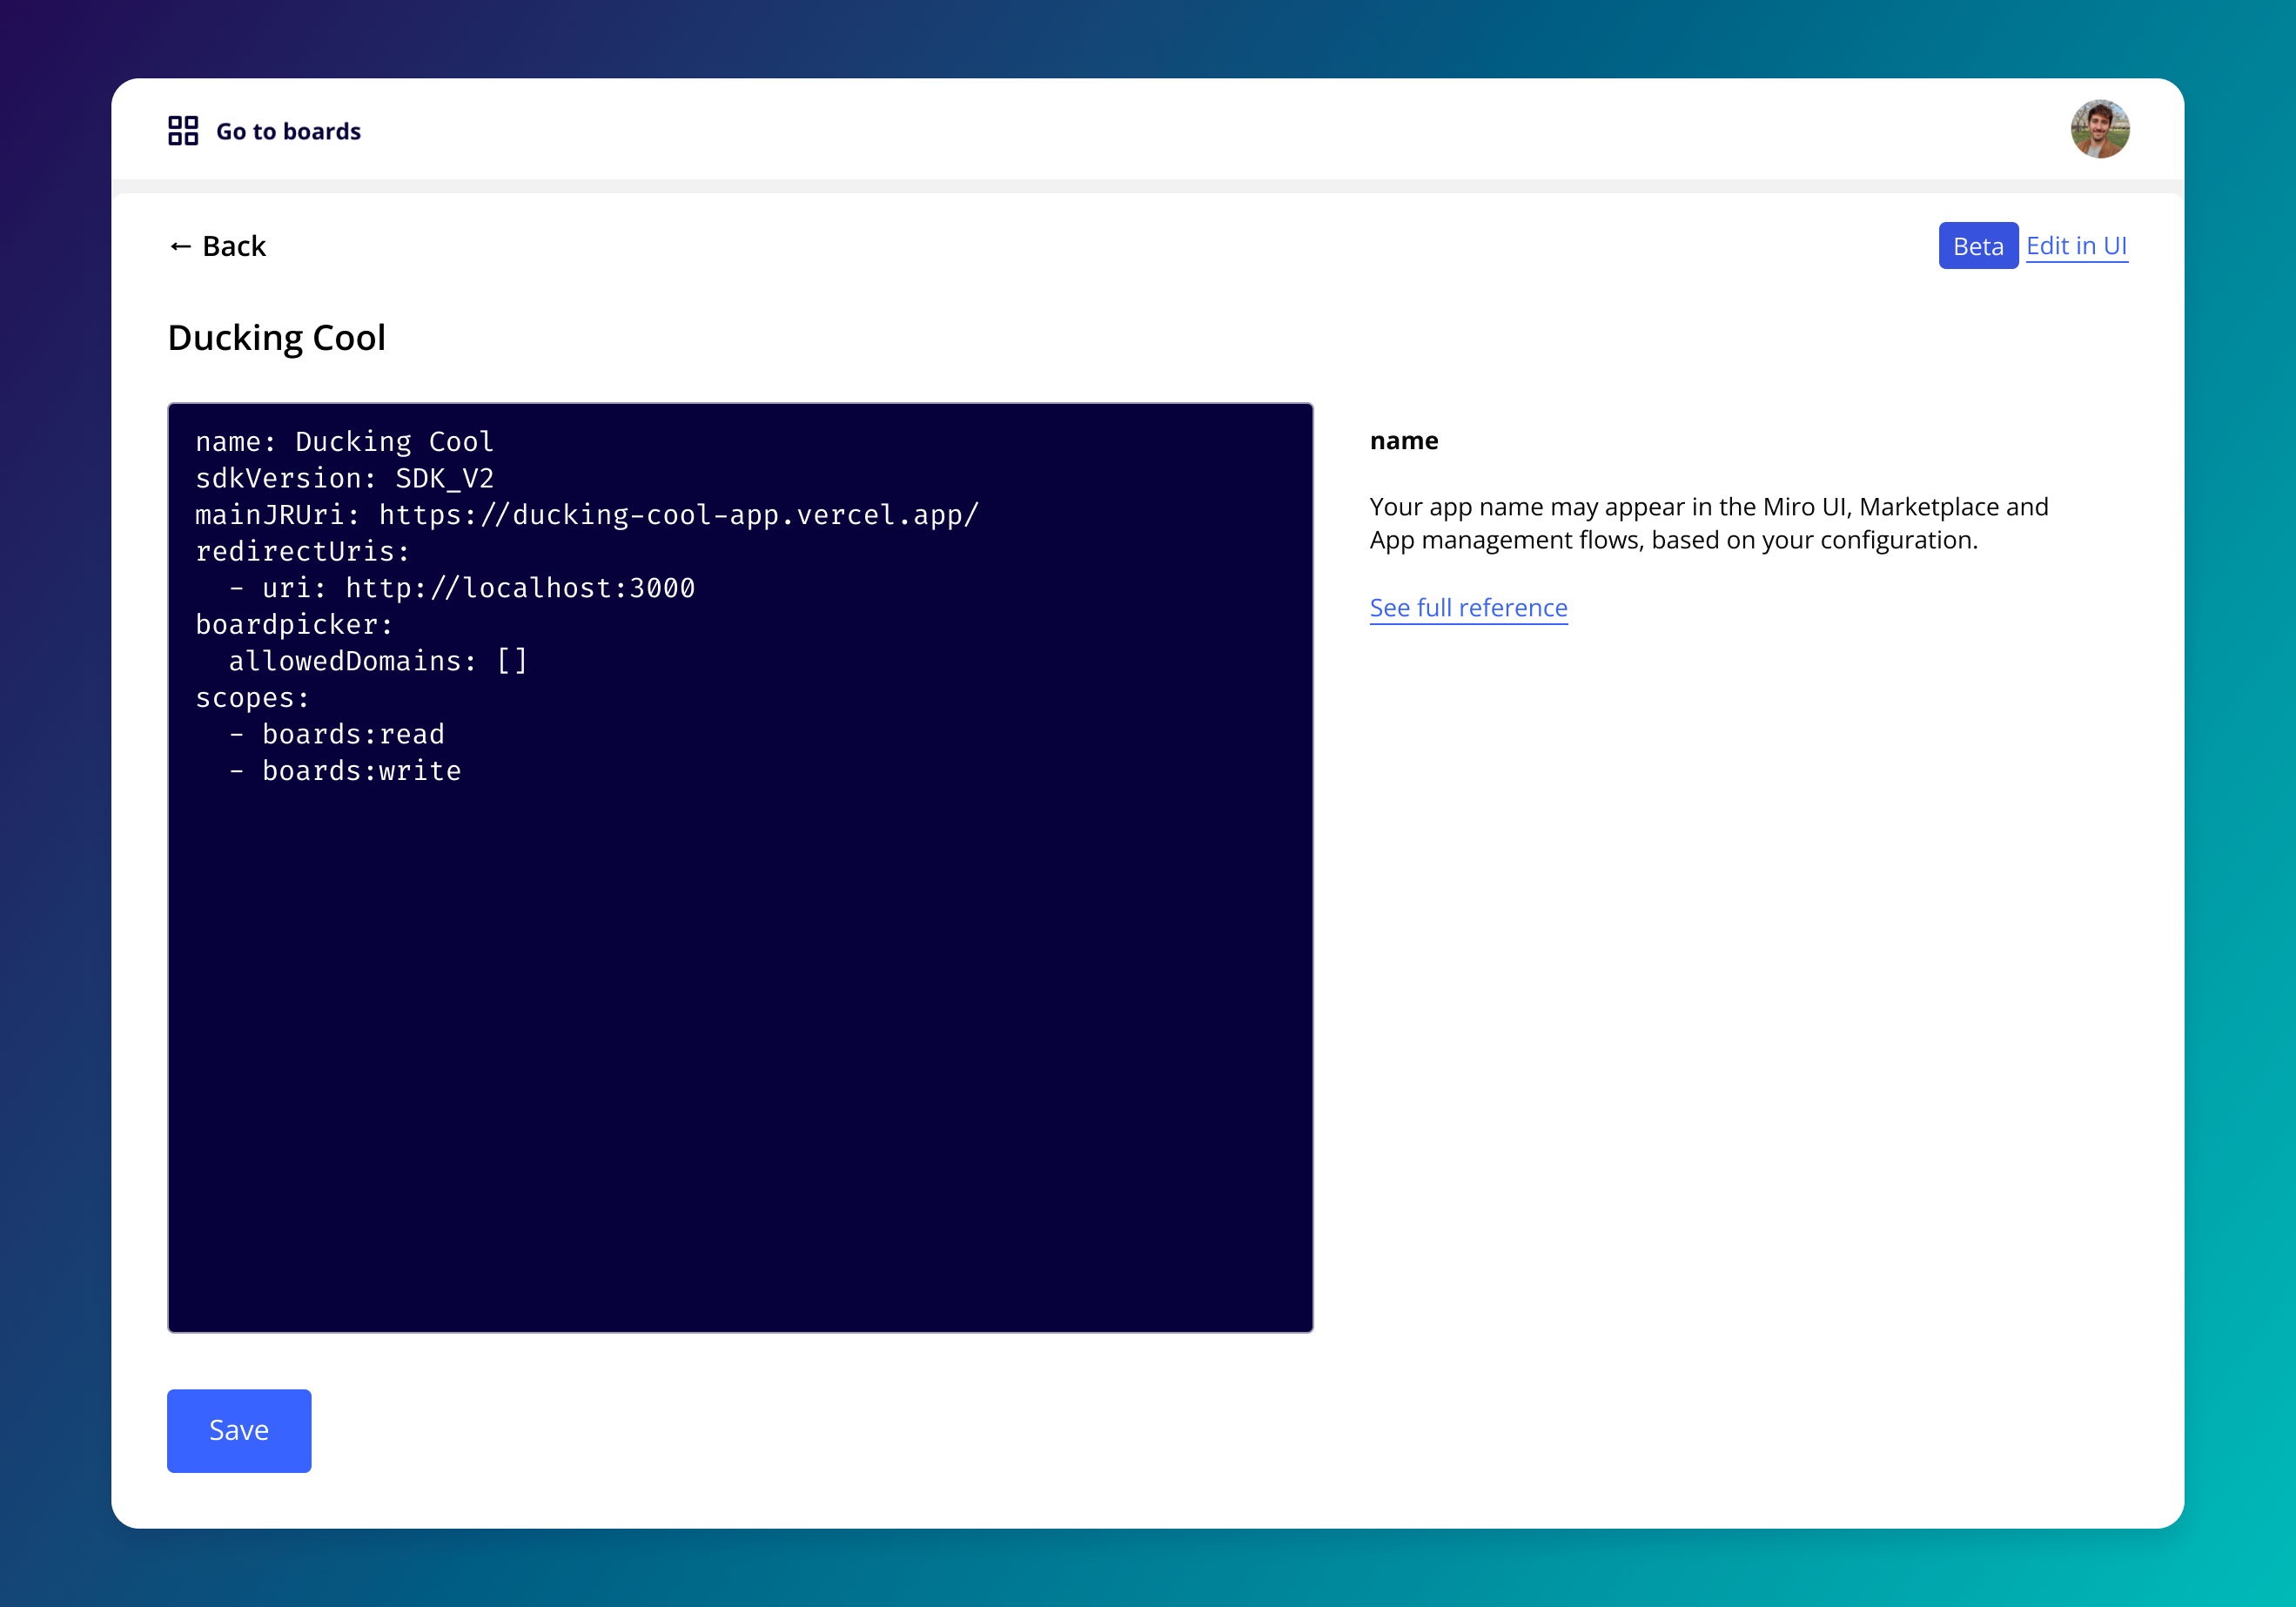Viewport: 2296px width, 1607px height.
Task: Click the boards grid icon
Action: [x=183, y=131]
